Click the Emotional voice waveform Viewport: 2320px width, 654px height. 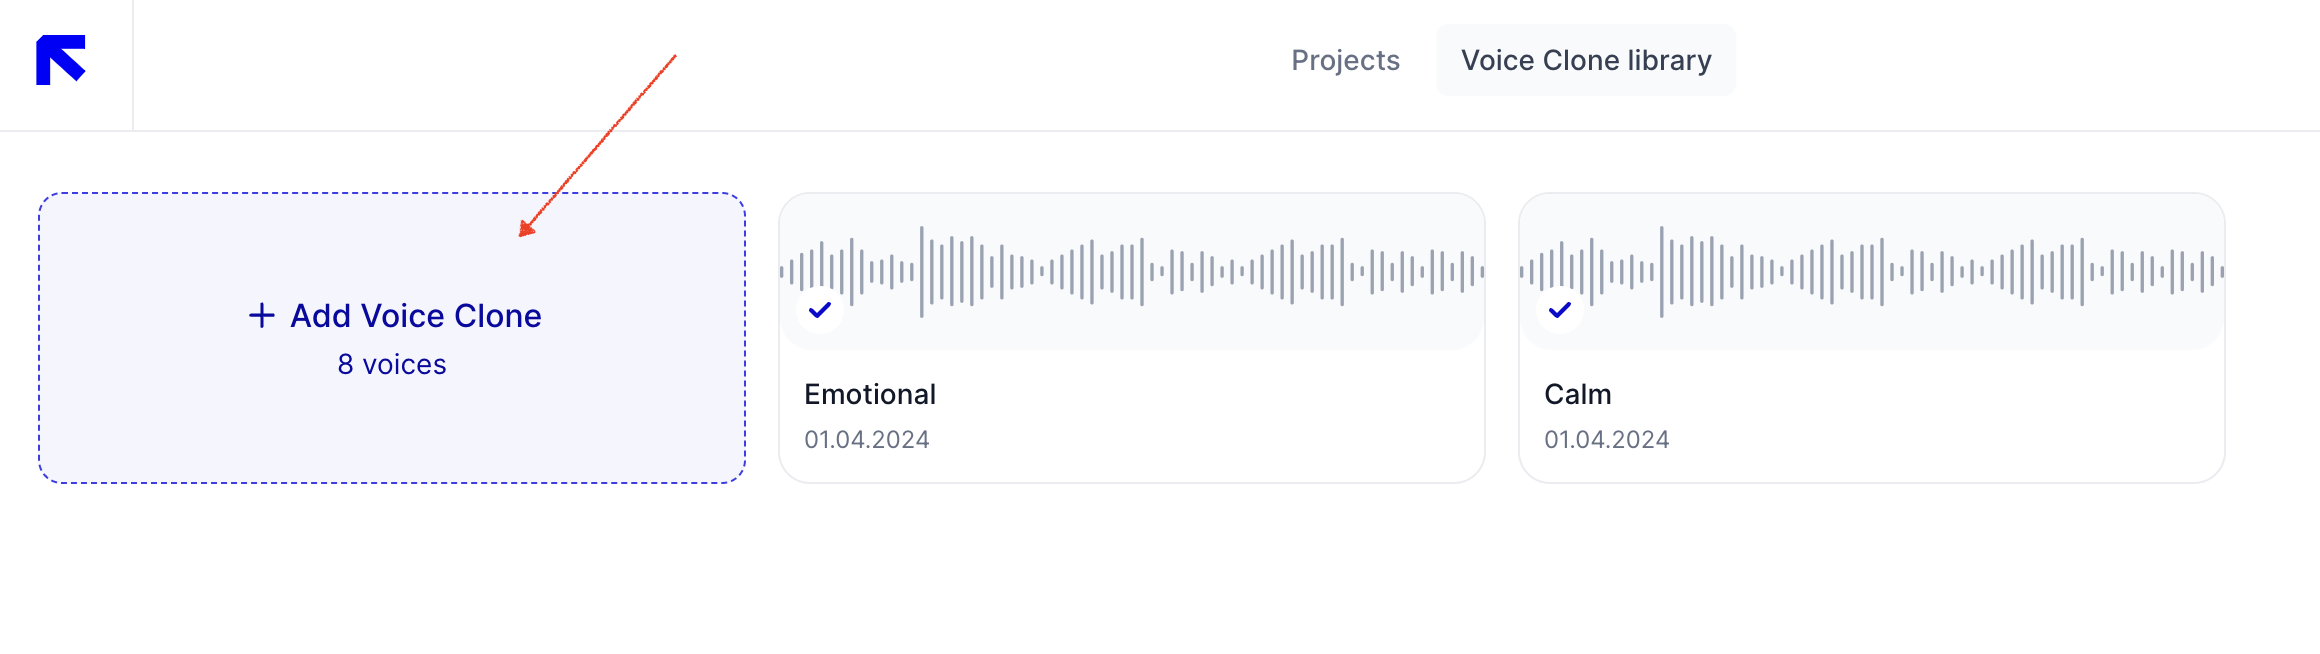pos(1132,271)
